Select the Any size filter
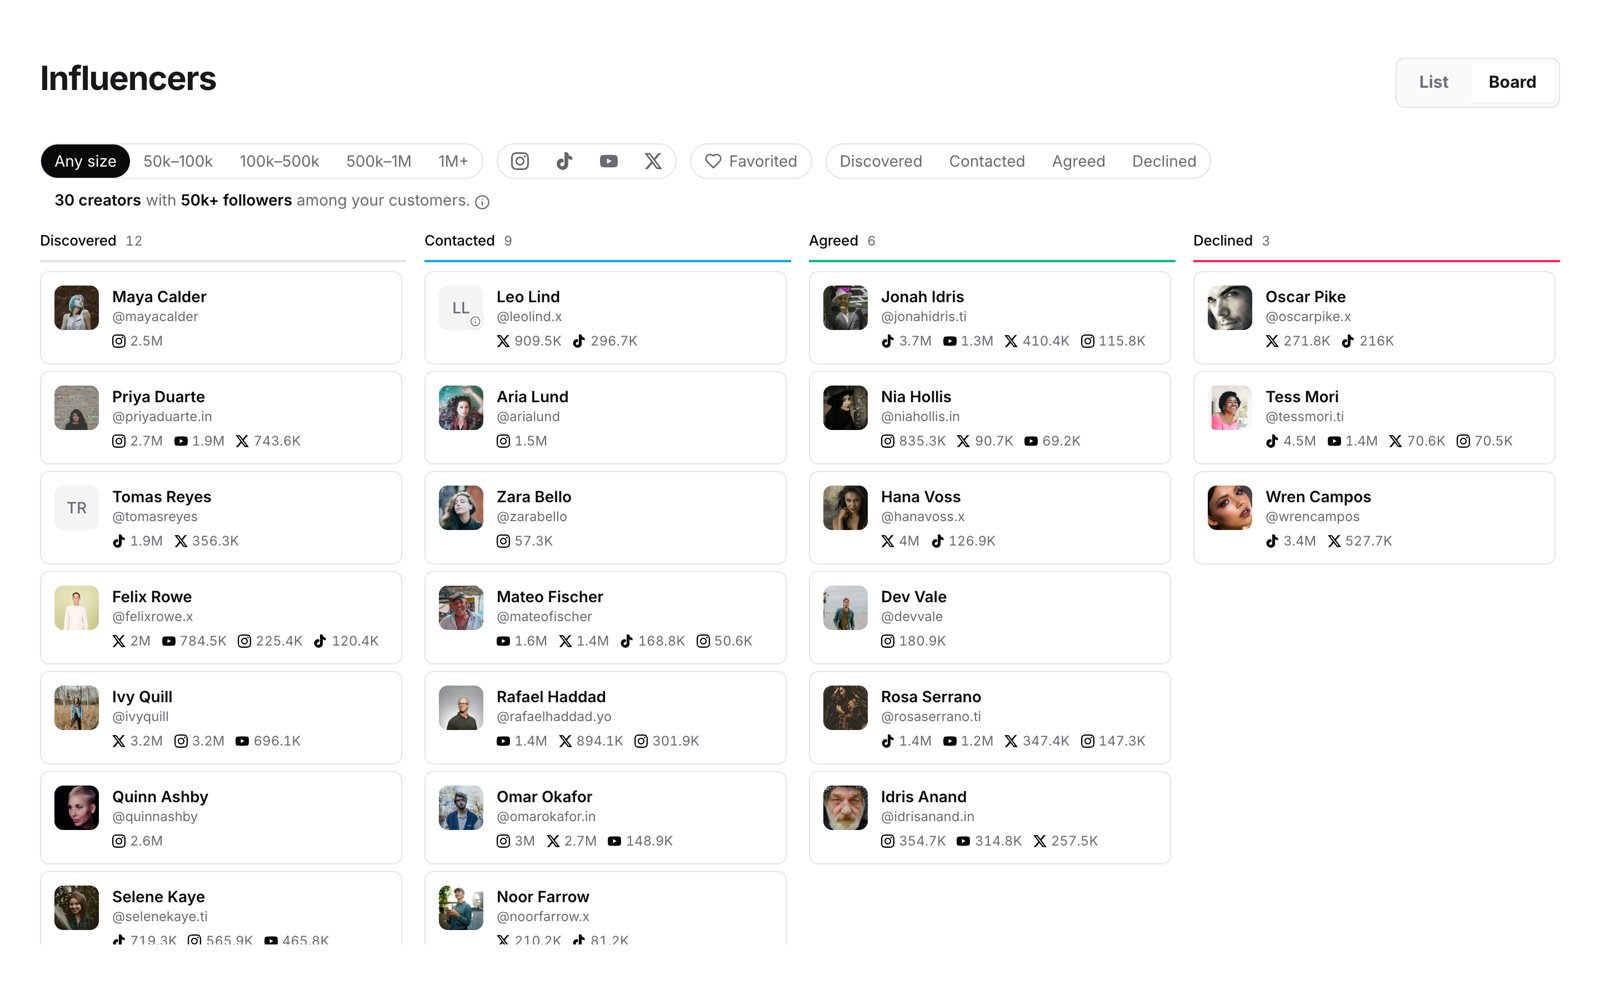This screenshot has height=1000, width=1600. pyautogui.click(x=85, y=161)
